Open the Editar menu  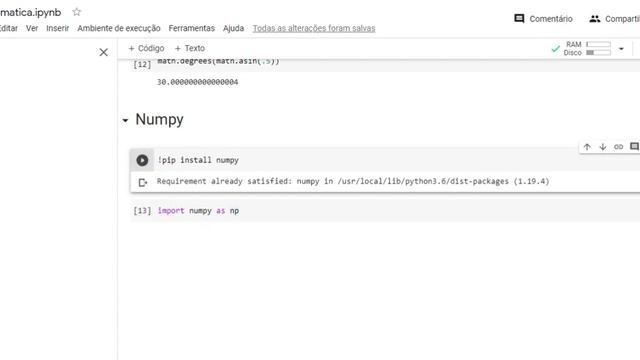click(x=9, y=28)
